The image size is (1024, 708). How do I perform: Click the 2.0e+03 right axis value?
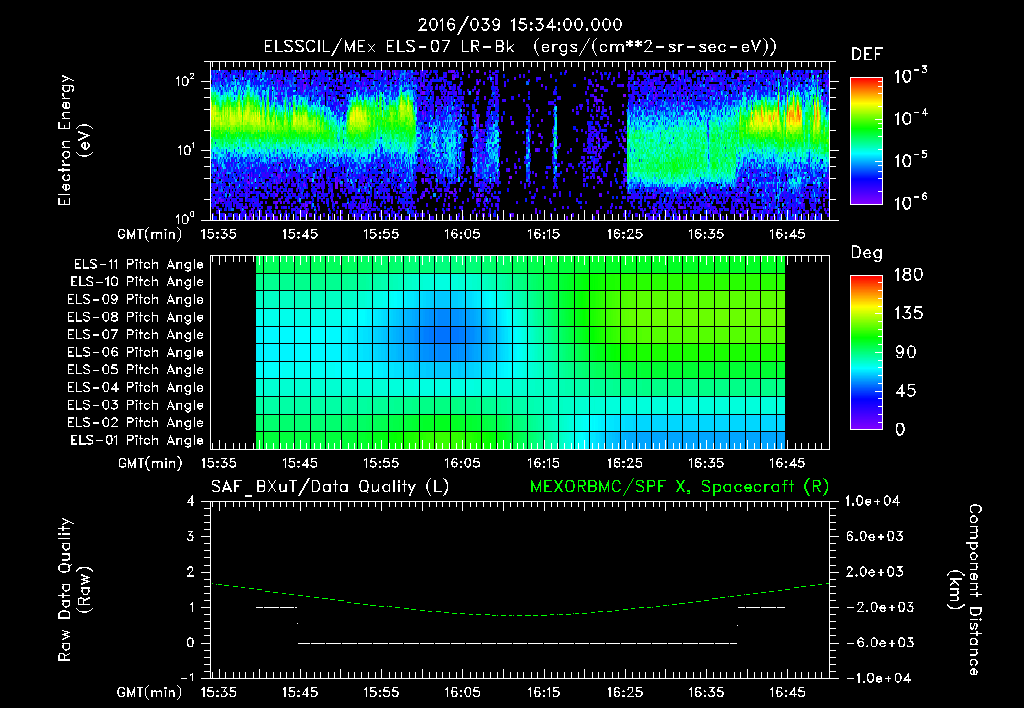coord(875,572)
